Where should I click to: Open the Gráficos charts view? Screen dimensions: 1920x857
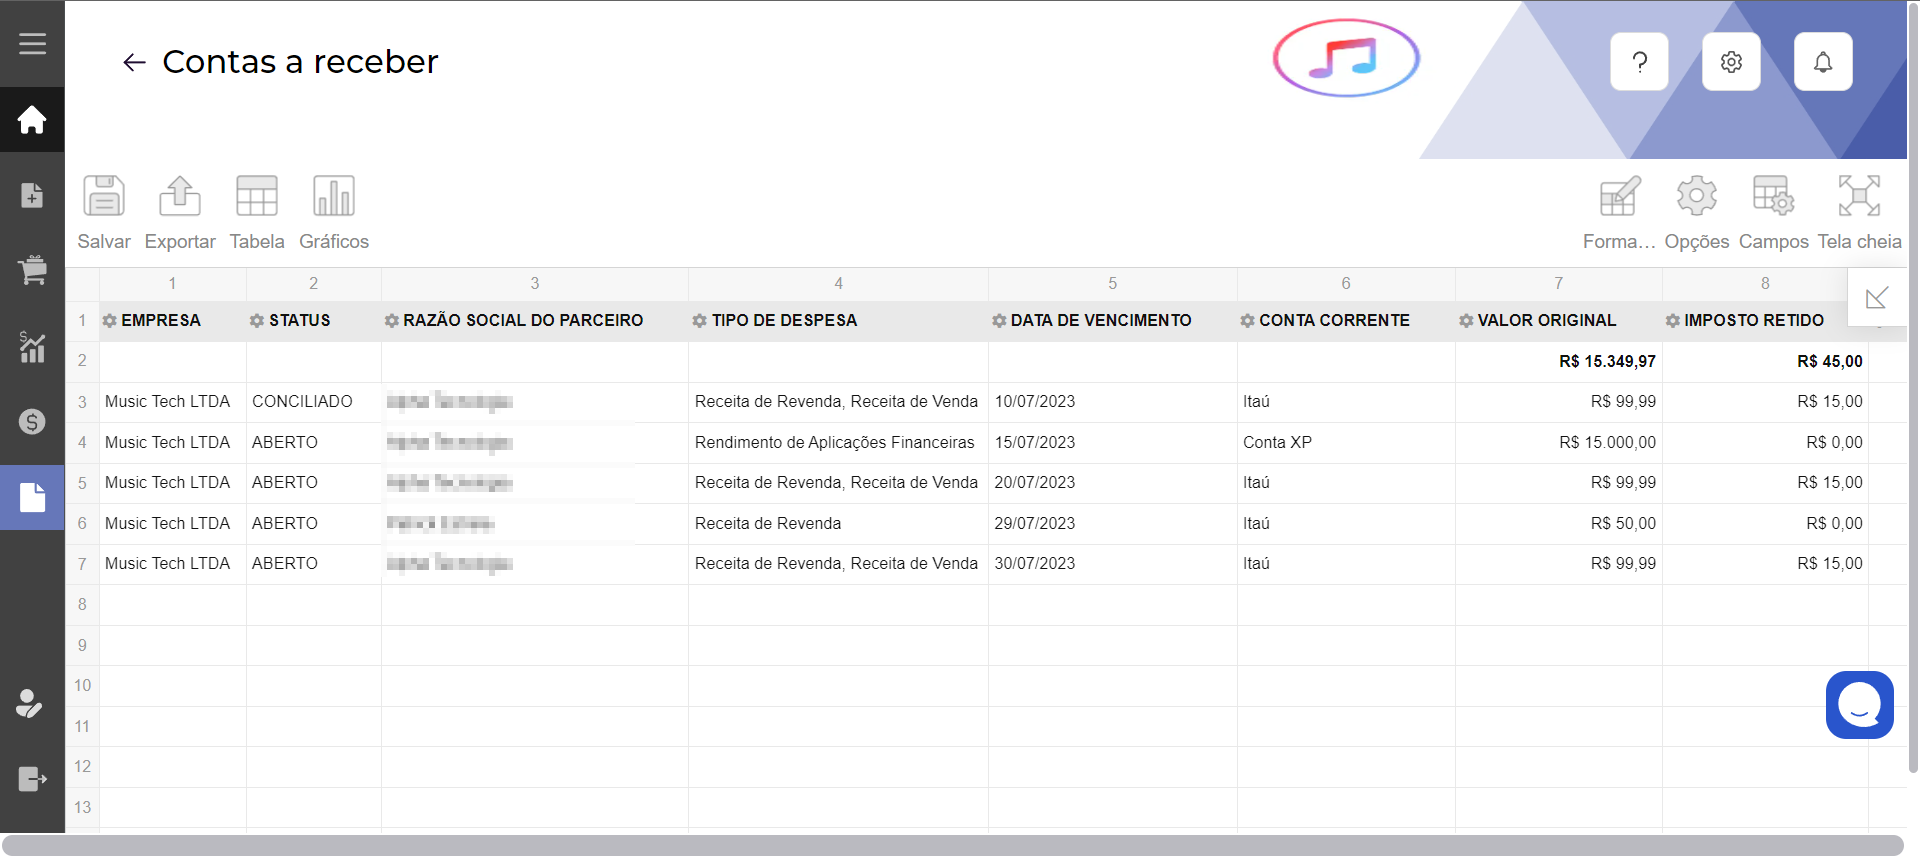(334, 197)
